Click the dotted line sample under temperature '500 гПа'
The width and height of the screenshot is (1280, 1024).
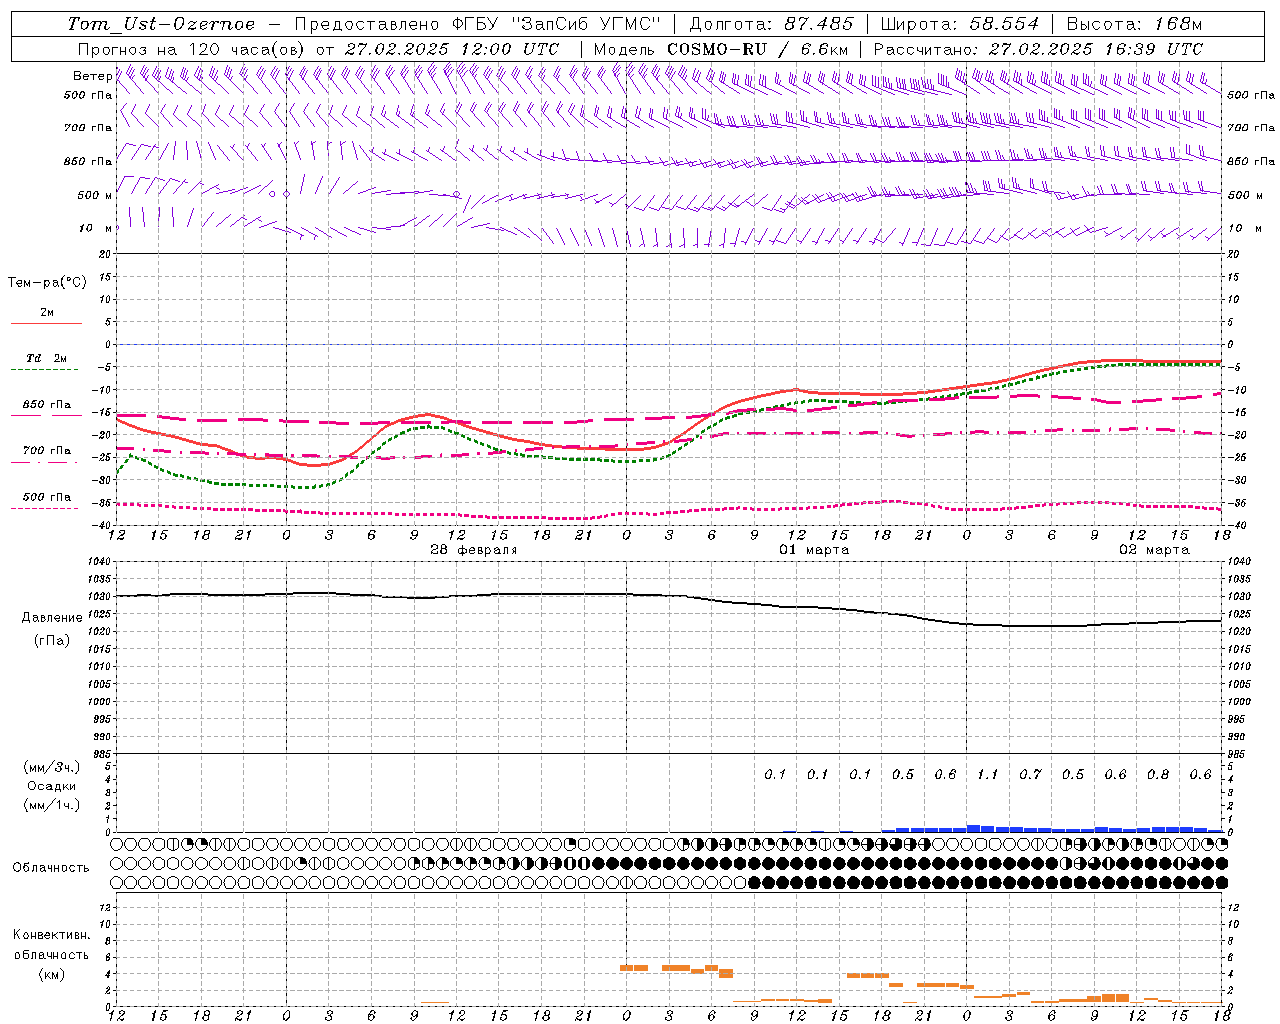click(x=44, y=508)
